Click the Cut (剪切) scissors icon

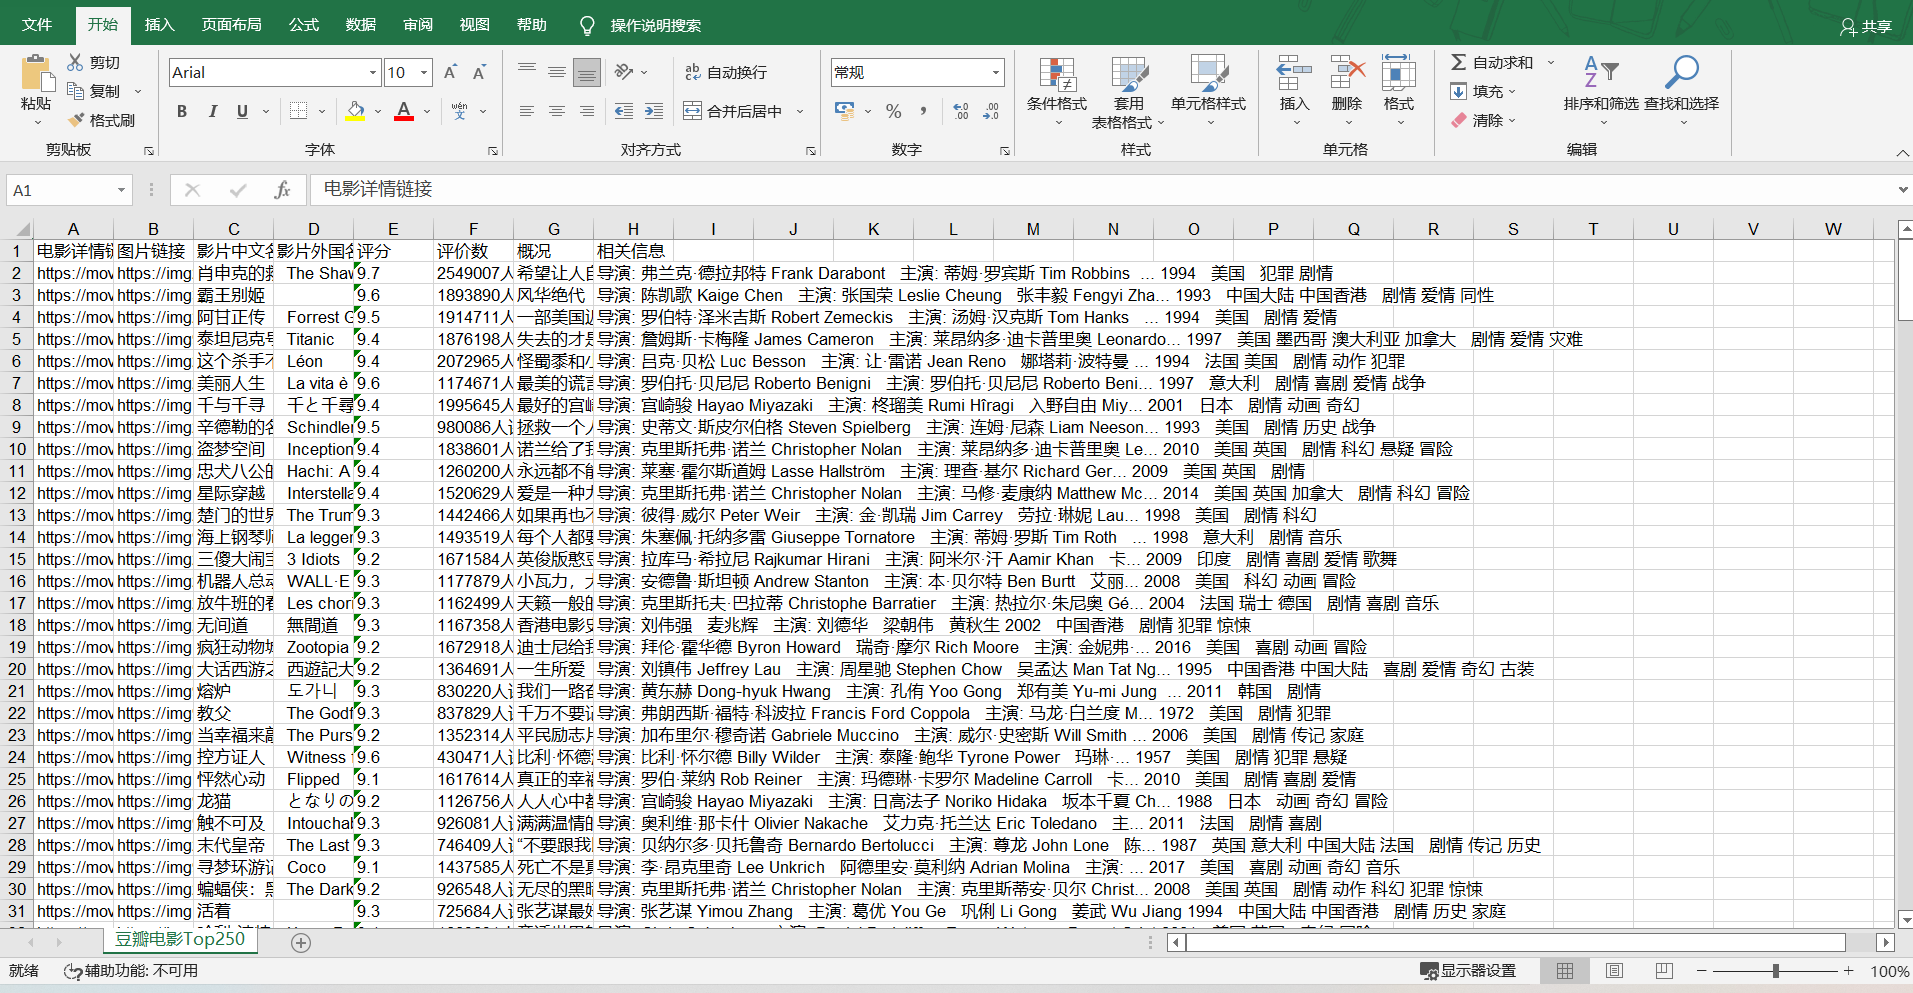click(x=76, y=62)
